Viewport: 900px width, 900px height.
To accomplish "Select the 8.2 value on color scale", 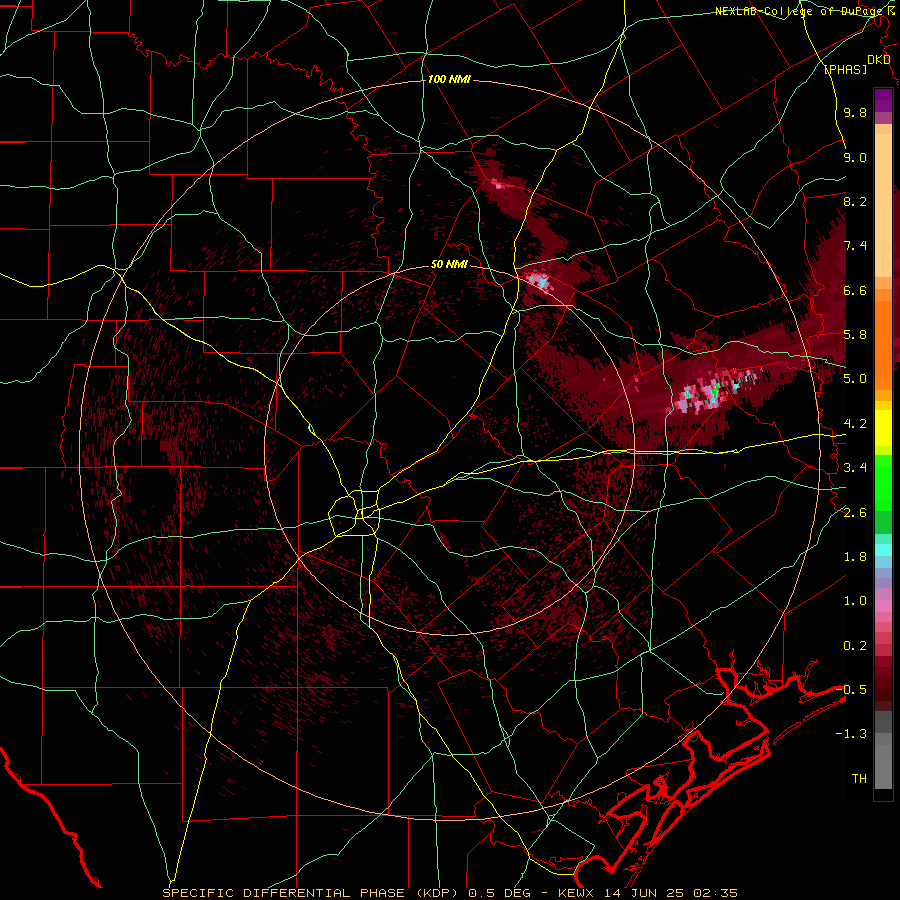I will (855, 202).
